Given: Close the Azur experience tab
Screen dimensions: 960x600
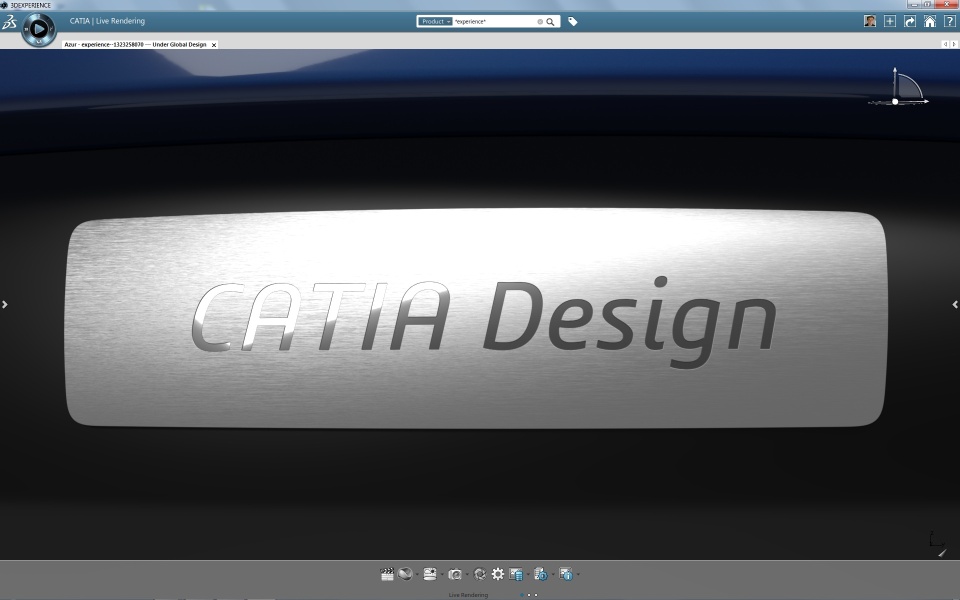Looking at the screenshot, I should [x=214, y=45].
